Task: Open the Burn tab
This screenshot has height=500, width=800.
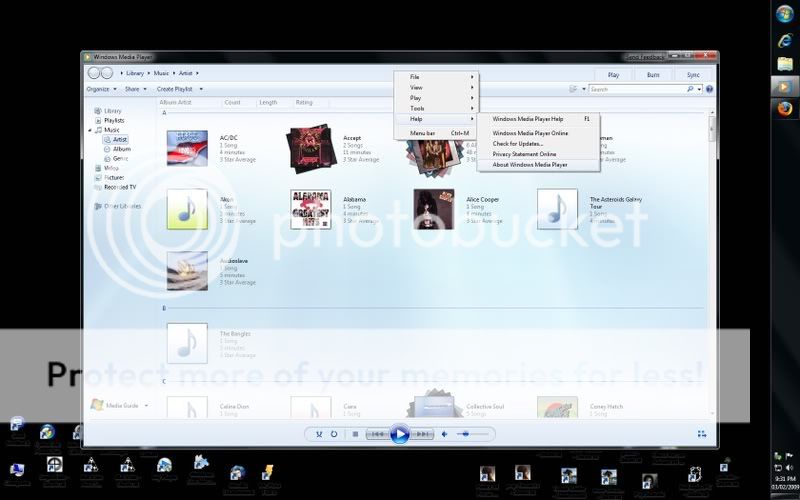Action: point(653,75)
